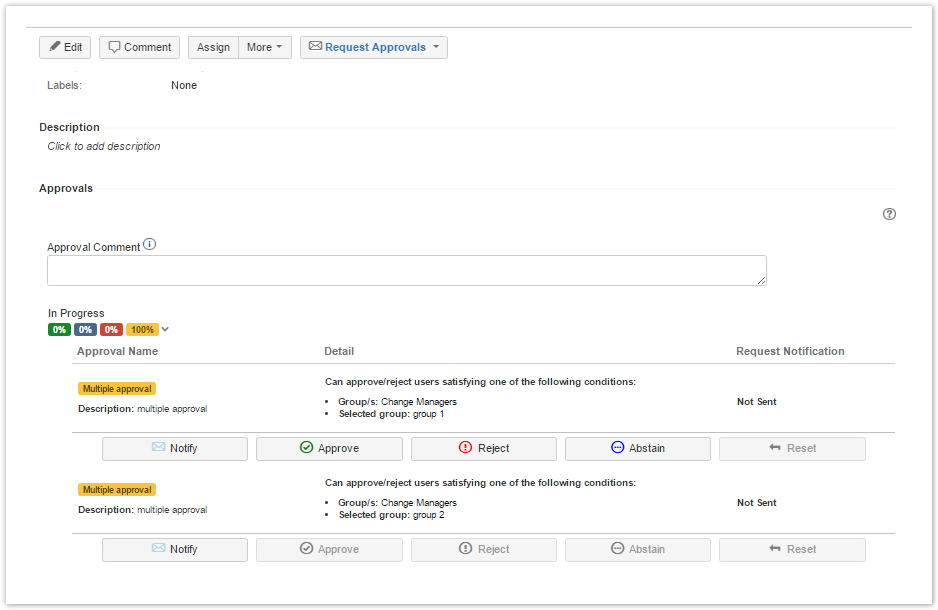This screenshot has height=610, width=938.
Task: Reset the group 1 approval
Action: coord(792,448)
